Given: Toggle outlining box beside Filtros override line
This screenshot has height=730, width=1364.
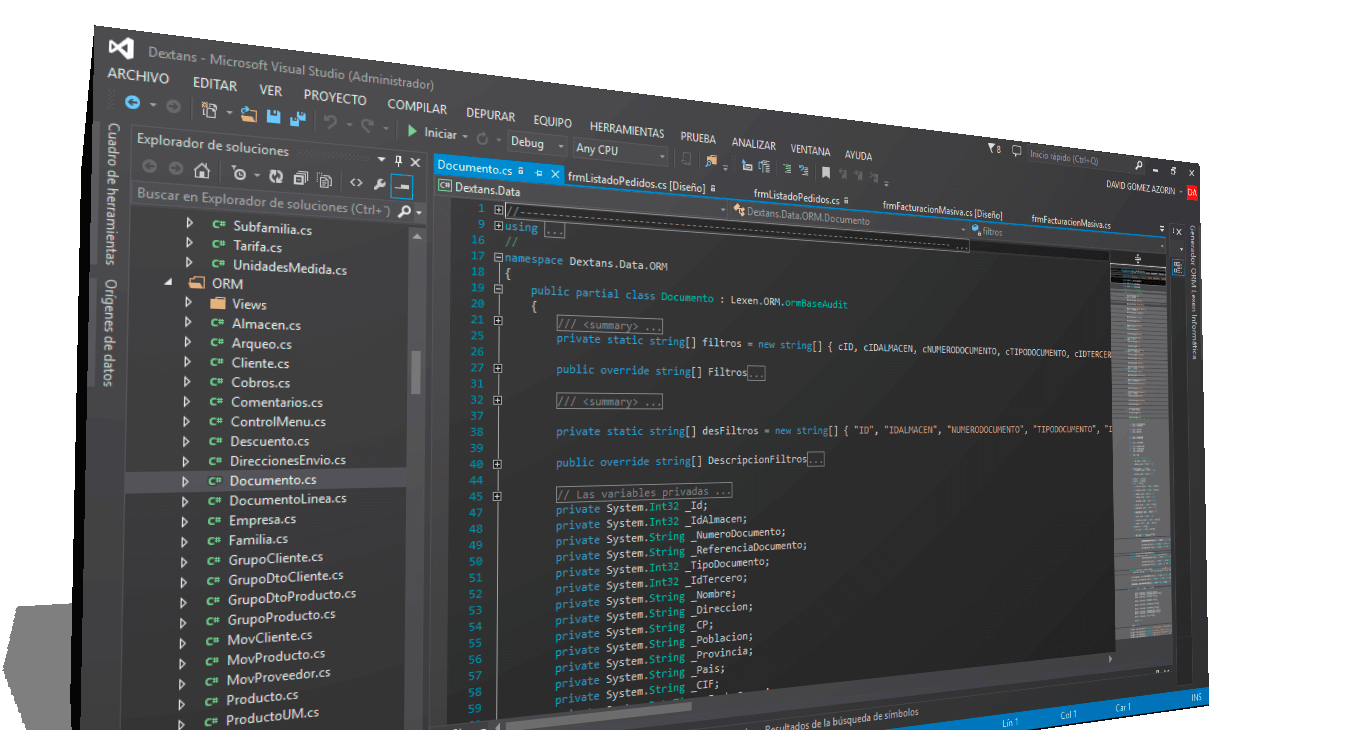Looking at the screenshot, I should click(x=497, y=368).
